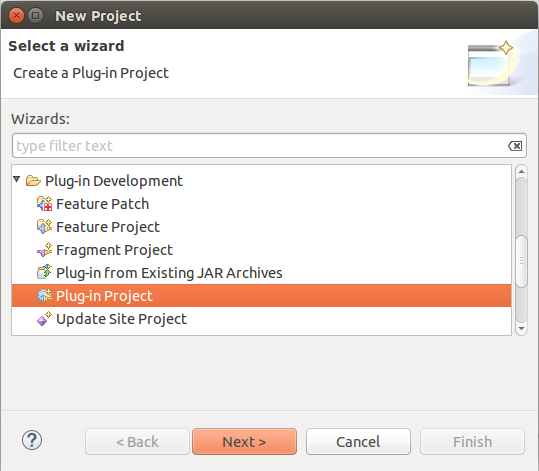Click the Fragment Project puzzle icon

(x=44, y=250)
